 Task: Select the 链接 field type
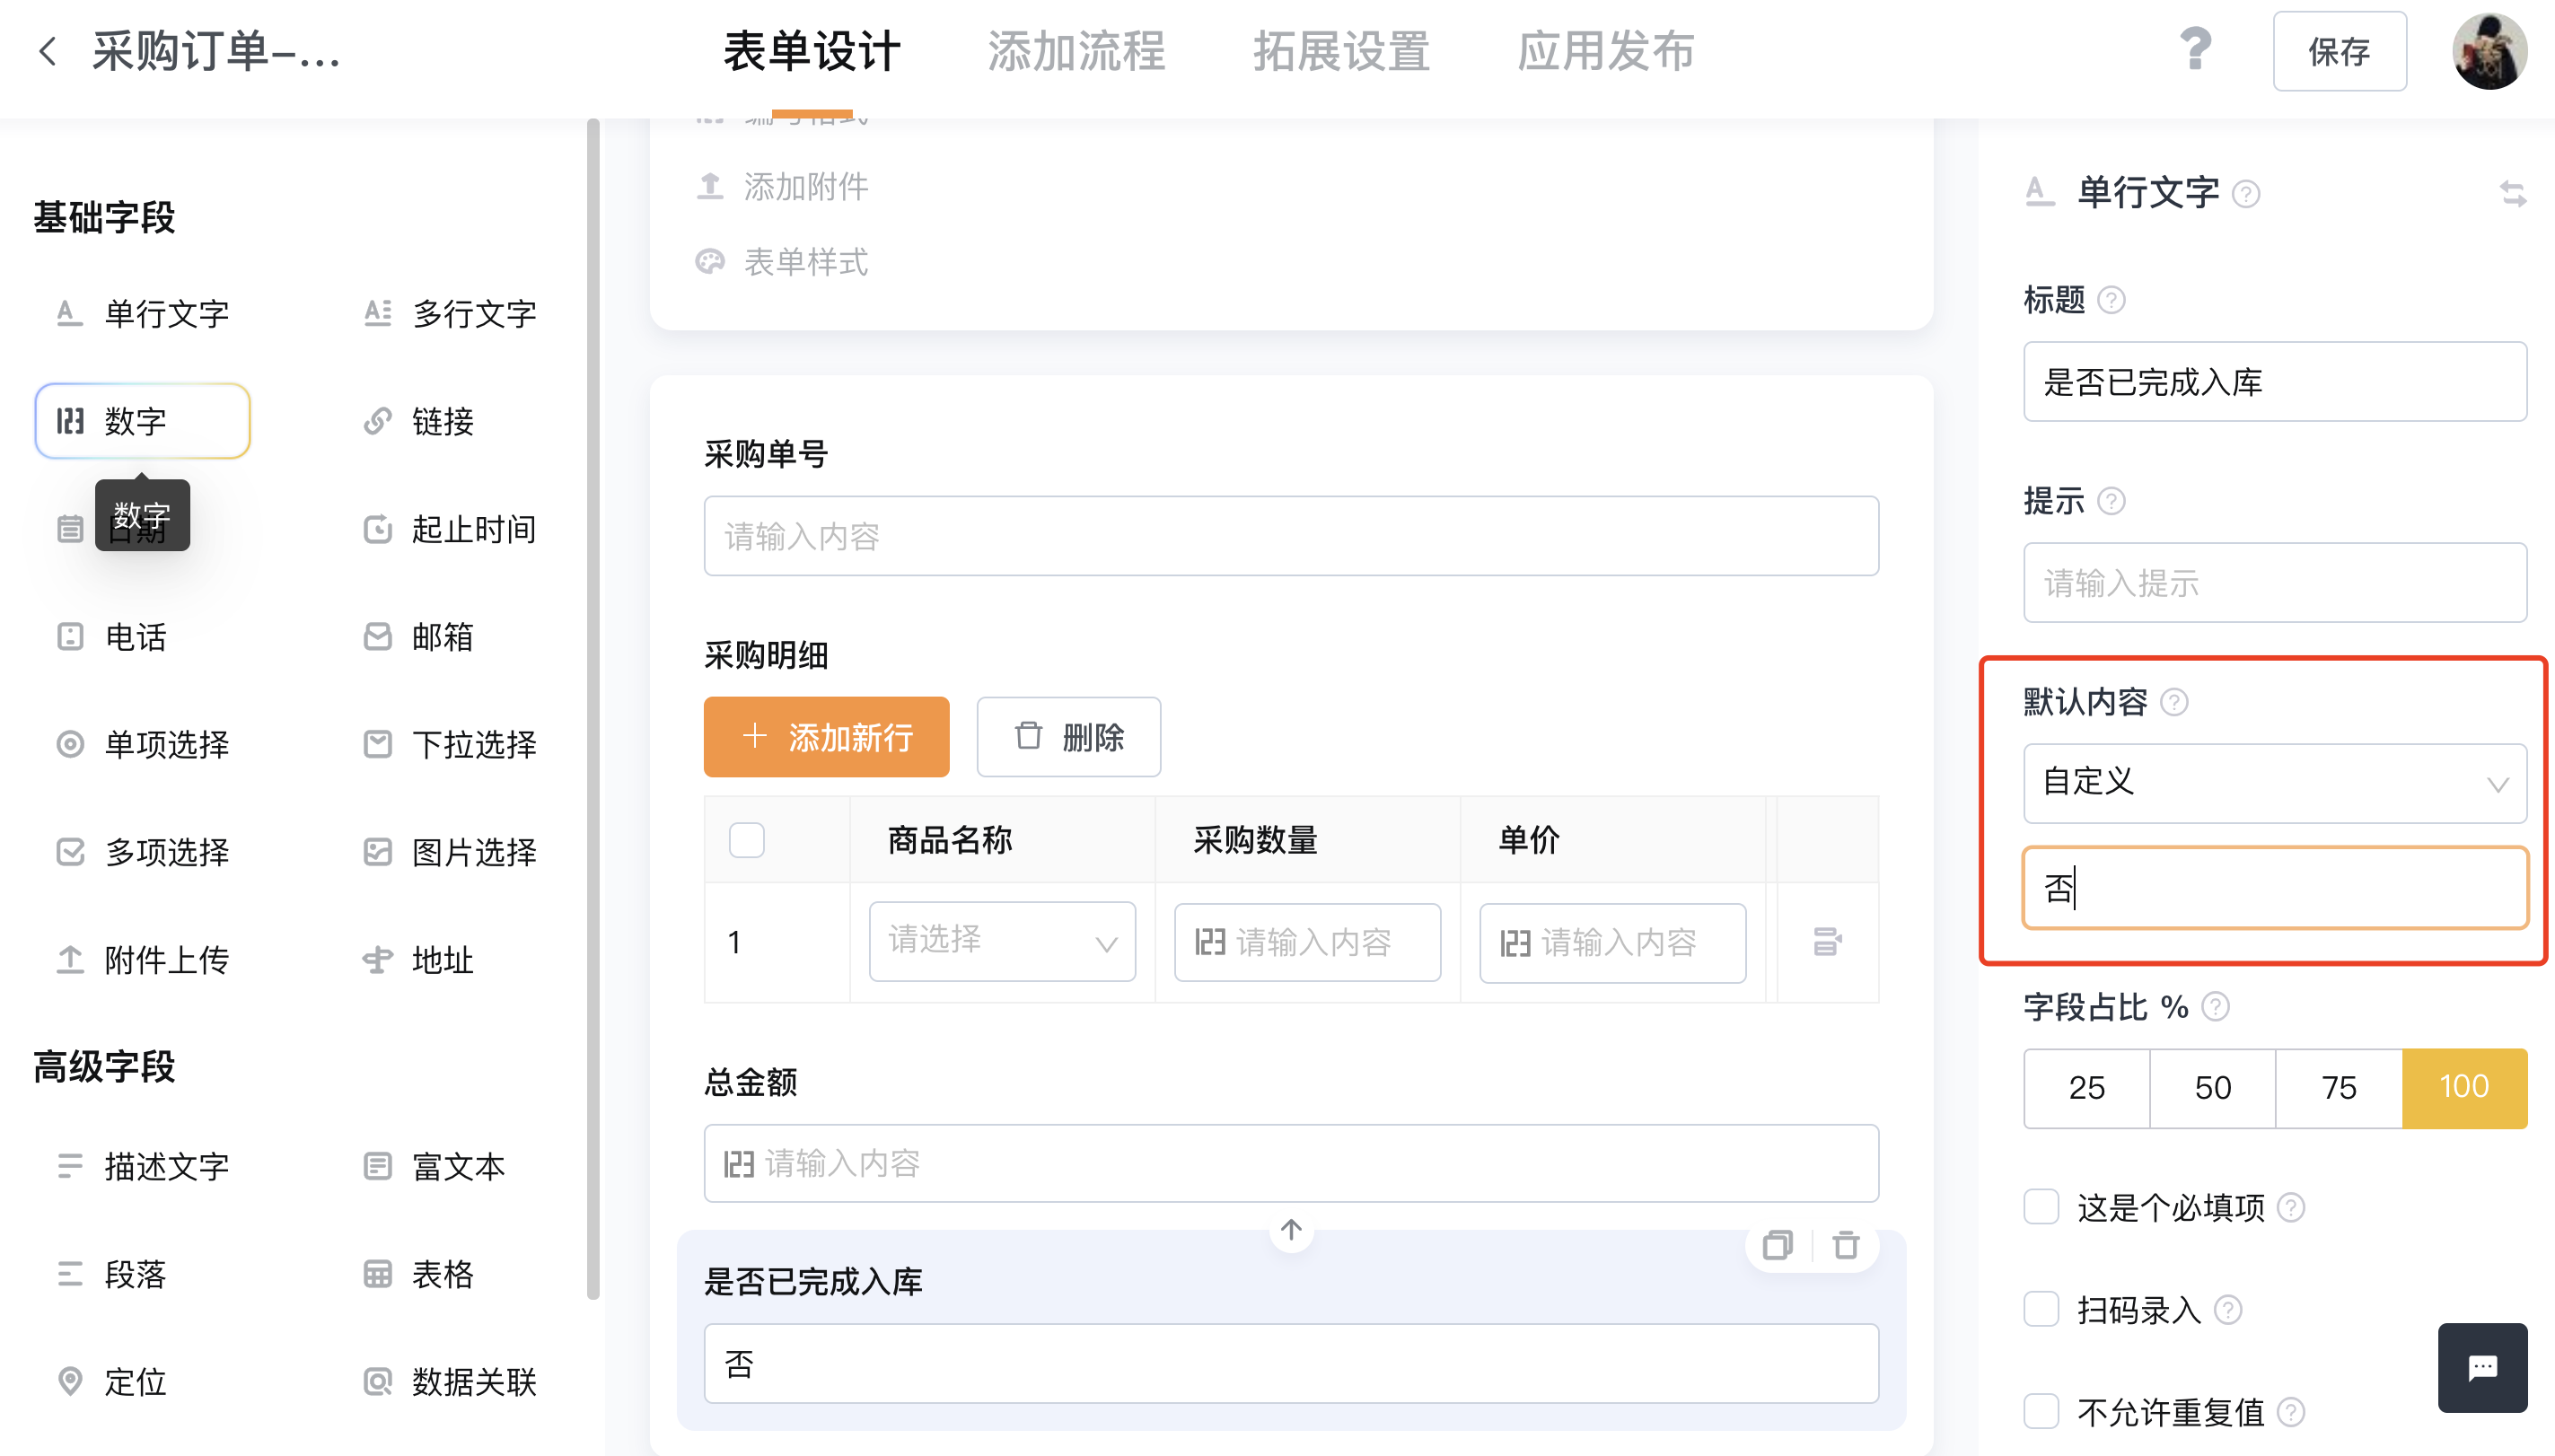(x=449, y=421)
